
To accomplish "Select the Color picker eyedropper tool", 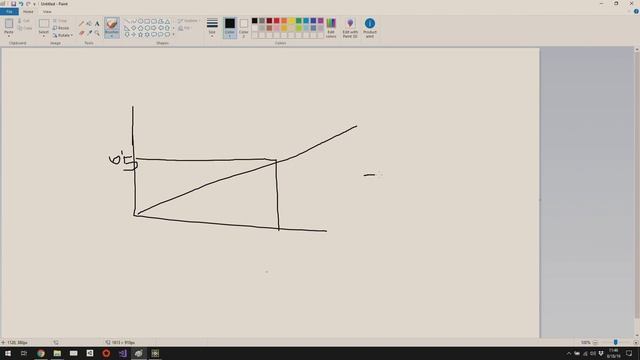I will coord(89,33).
